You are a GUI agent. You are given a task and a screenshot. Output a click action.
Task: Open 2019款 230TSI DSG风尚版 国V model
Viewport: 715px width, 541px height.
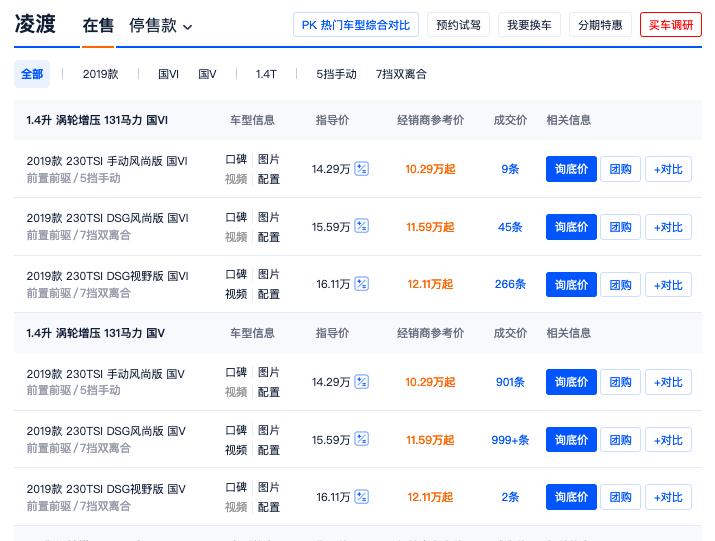(x=106, y=431)
